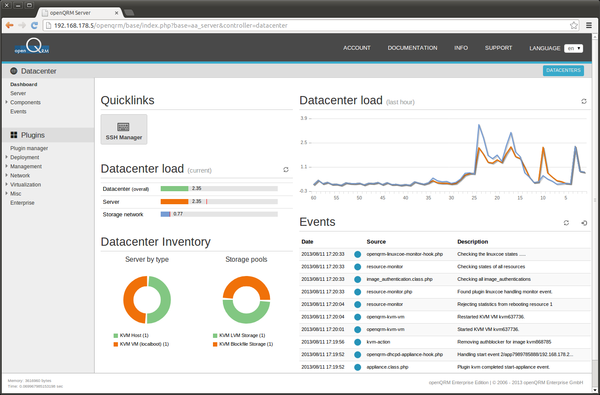The height and width of the screenshot is (395, 600).
Task: Click status dot for openqrm-linuxcoe-monitor-hook.php event
Action: tap(357, 254)
